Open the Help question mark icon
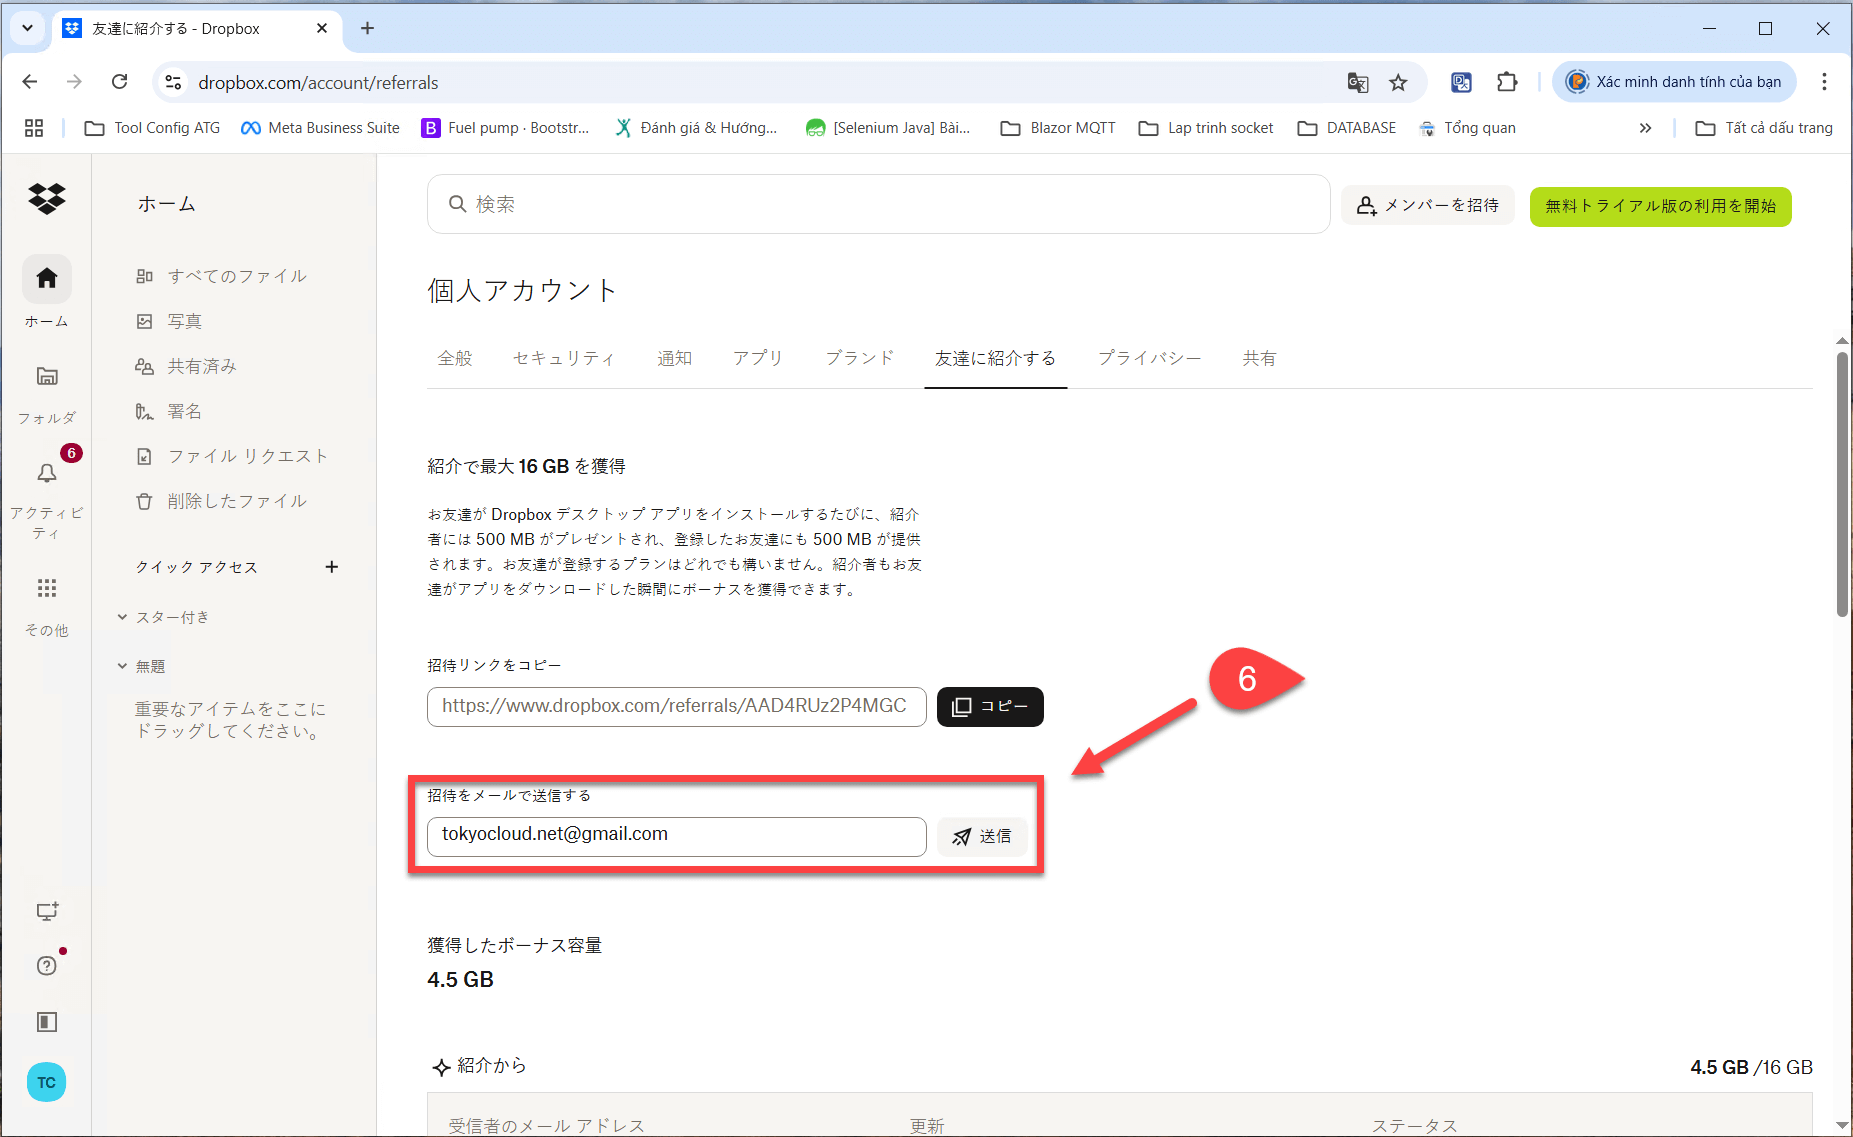The image size is (1853, 1137). tap(47, 966)
